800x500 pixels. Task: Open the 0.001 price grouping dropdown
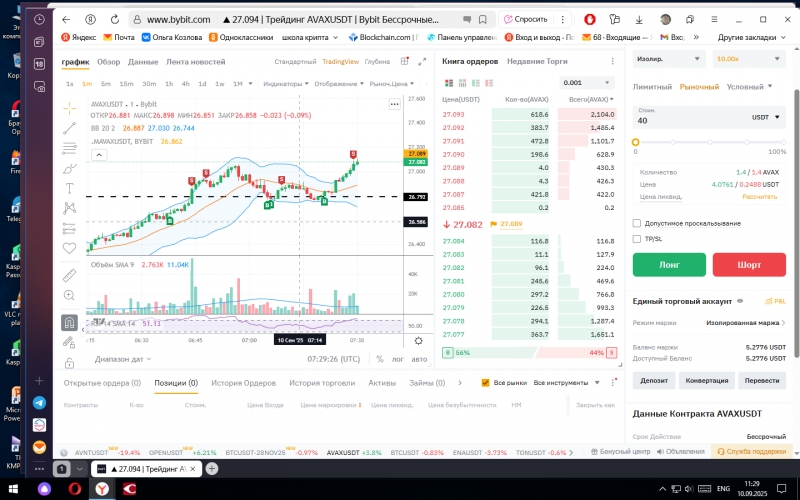(587, 83)
